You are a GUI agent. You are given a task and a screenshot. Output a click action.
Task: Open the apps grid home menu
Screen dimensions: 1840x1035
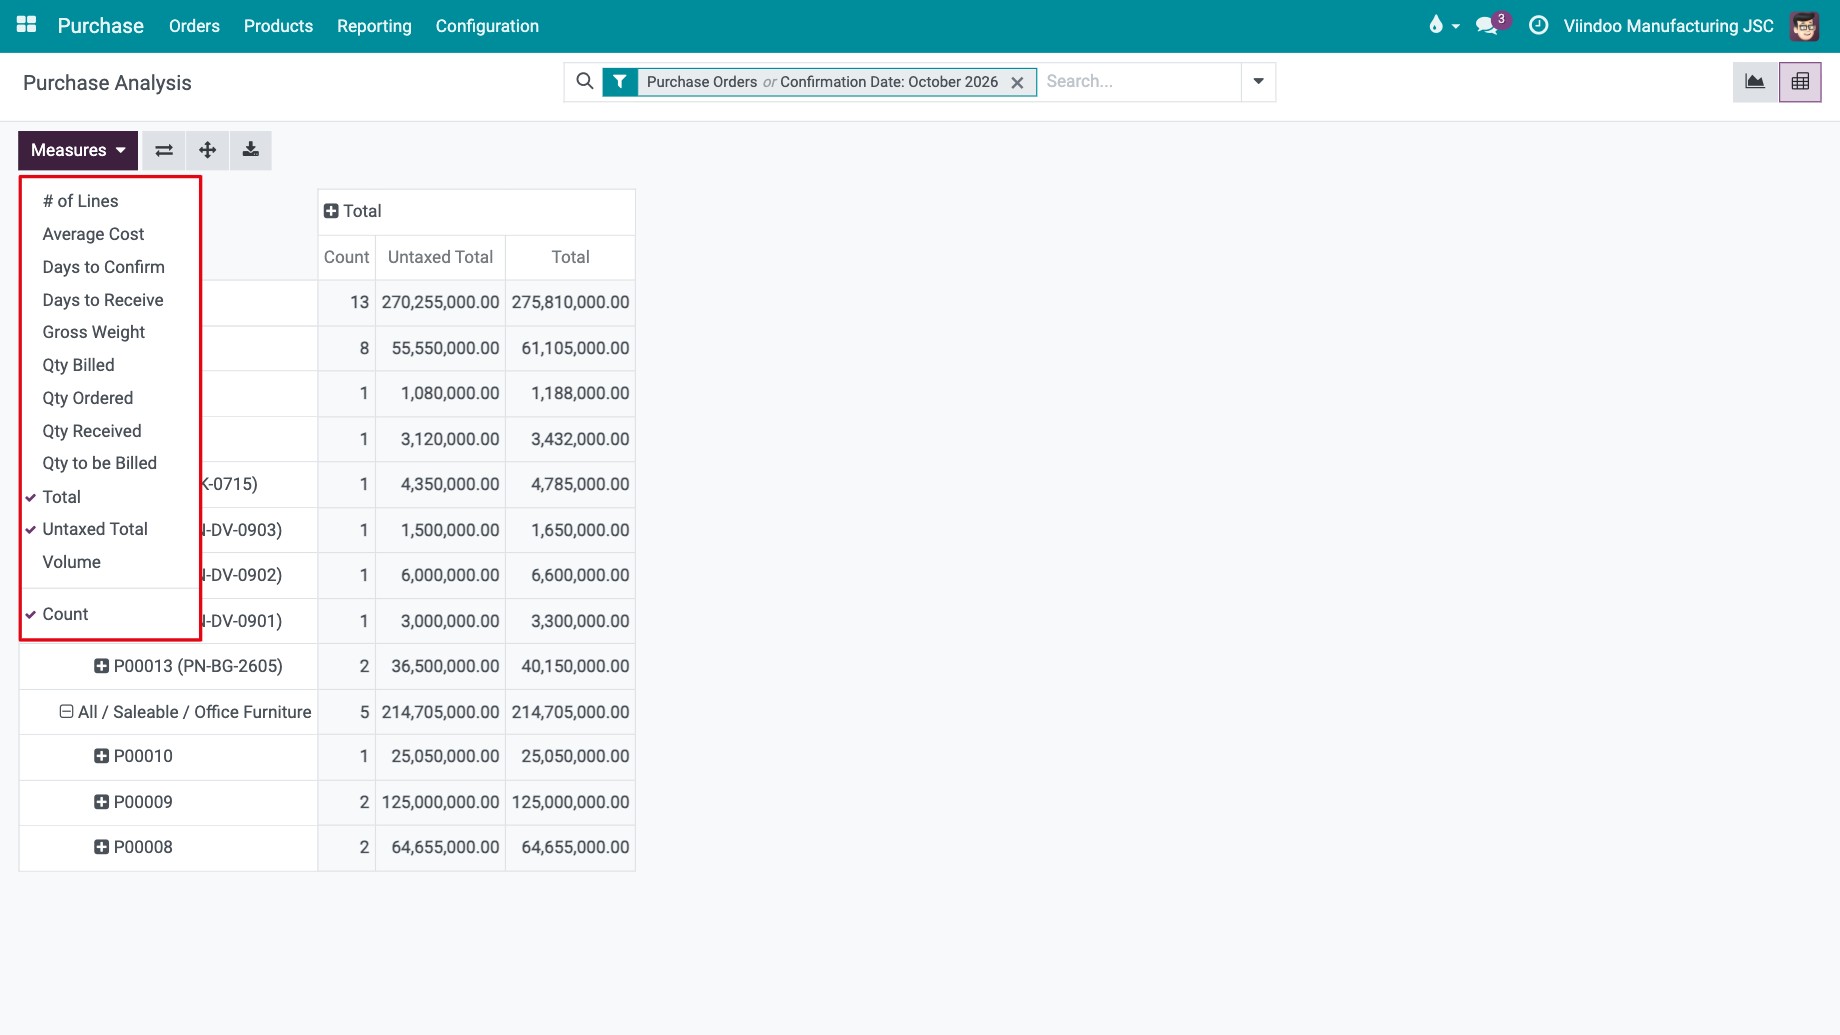point(27,25)
